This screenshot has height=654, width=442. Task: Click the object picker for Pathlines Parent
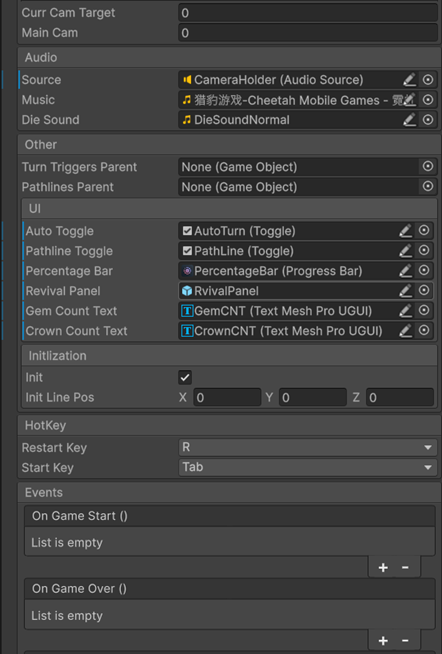coord(427,186)
